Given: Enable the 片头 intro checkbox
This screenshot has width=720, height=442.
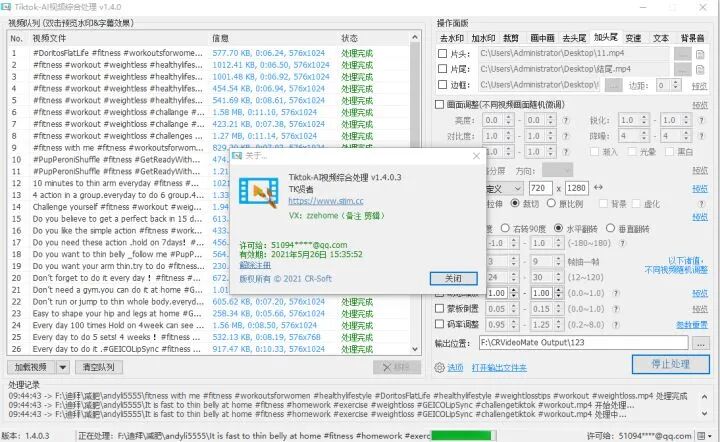Looking at the screenshot, I should 442,54.
